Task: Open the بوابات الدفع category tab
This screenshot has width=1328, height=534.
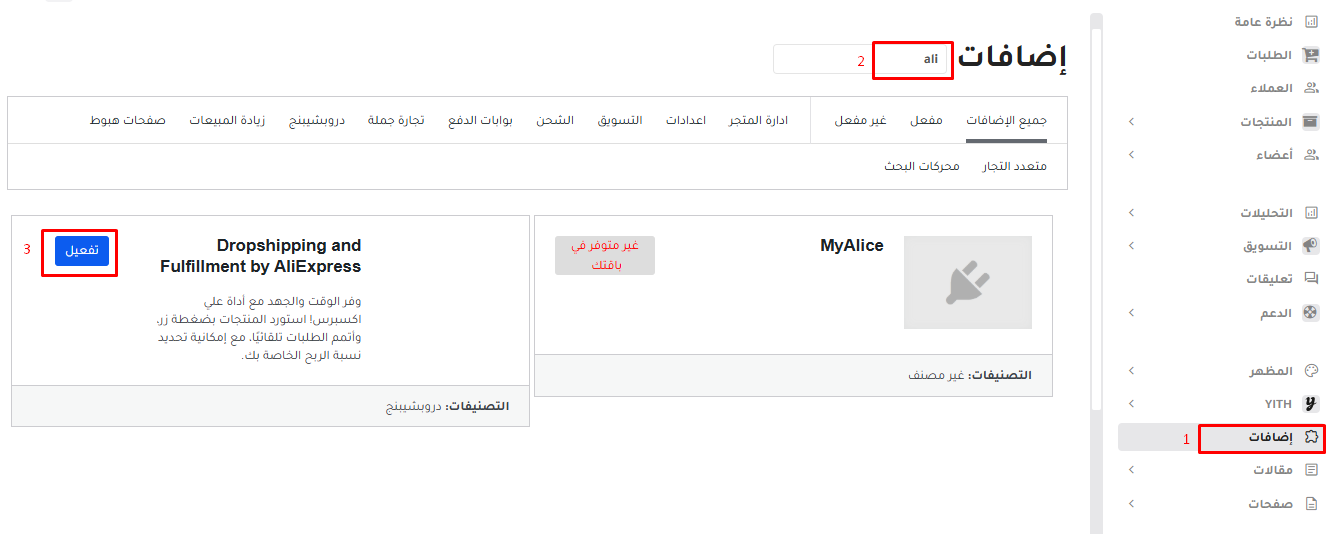Action: [x=481, y=121]
